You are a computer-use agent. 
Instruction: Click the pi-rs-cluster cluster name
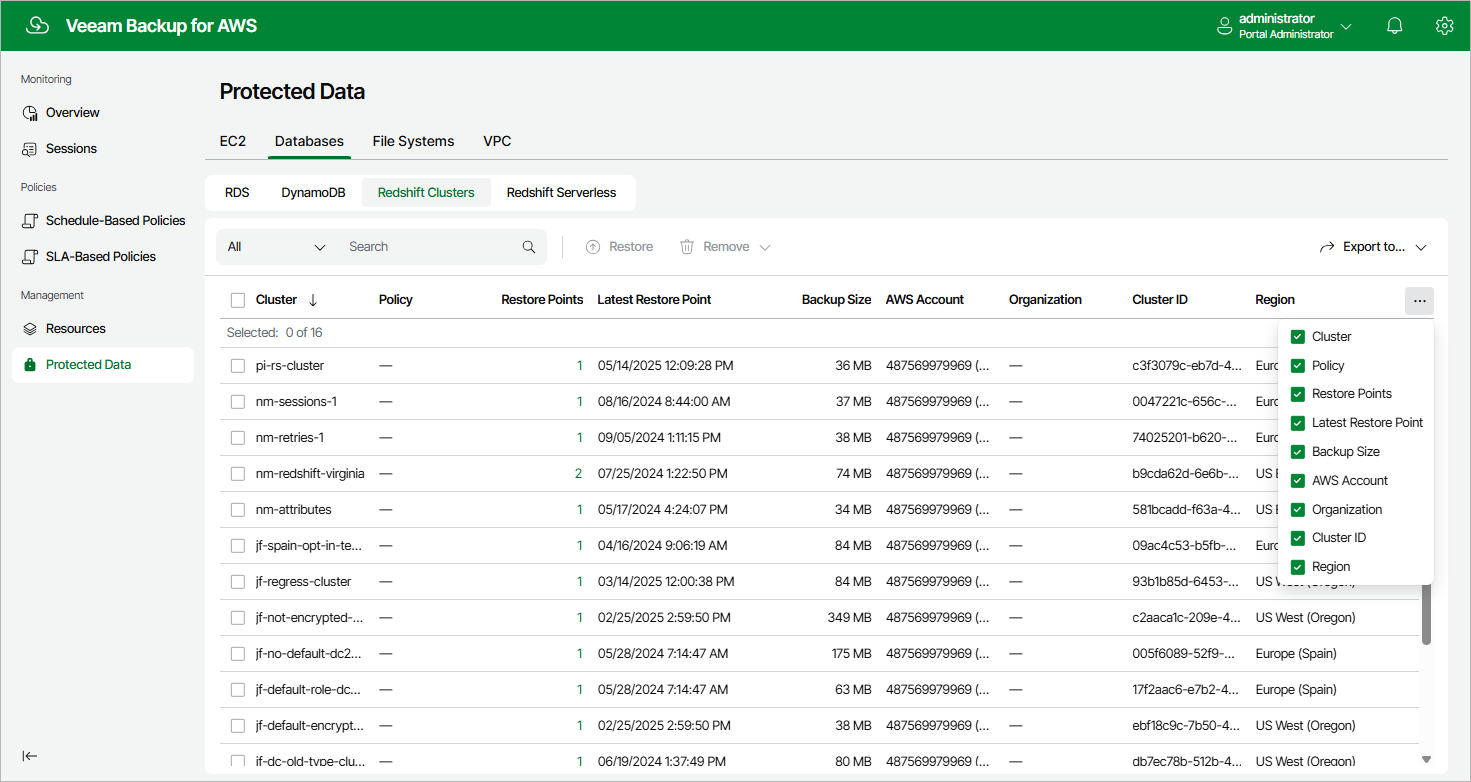[x=290, y=366]
